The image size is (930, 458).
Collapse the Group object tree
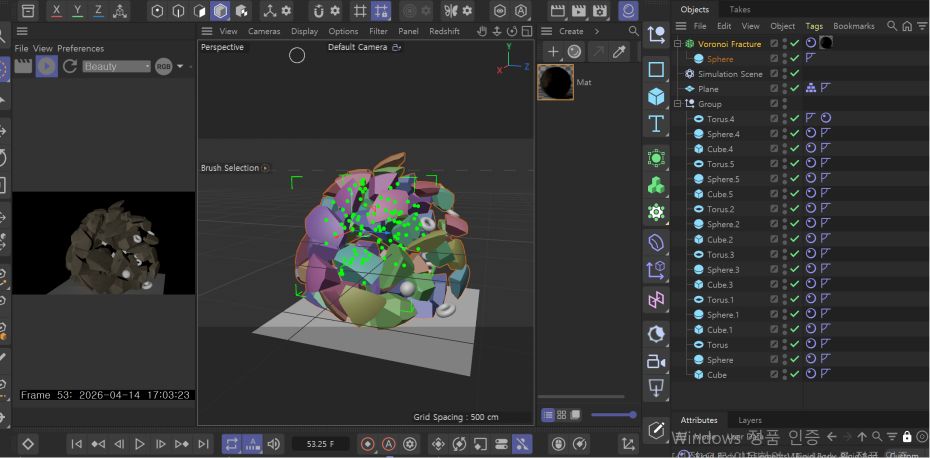pyautogui.click(x=678, y=104)
